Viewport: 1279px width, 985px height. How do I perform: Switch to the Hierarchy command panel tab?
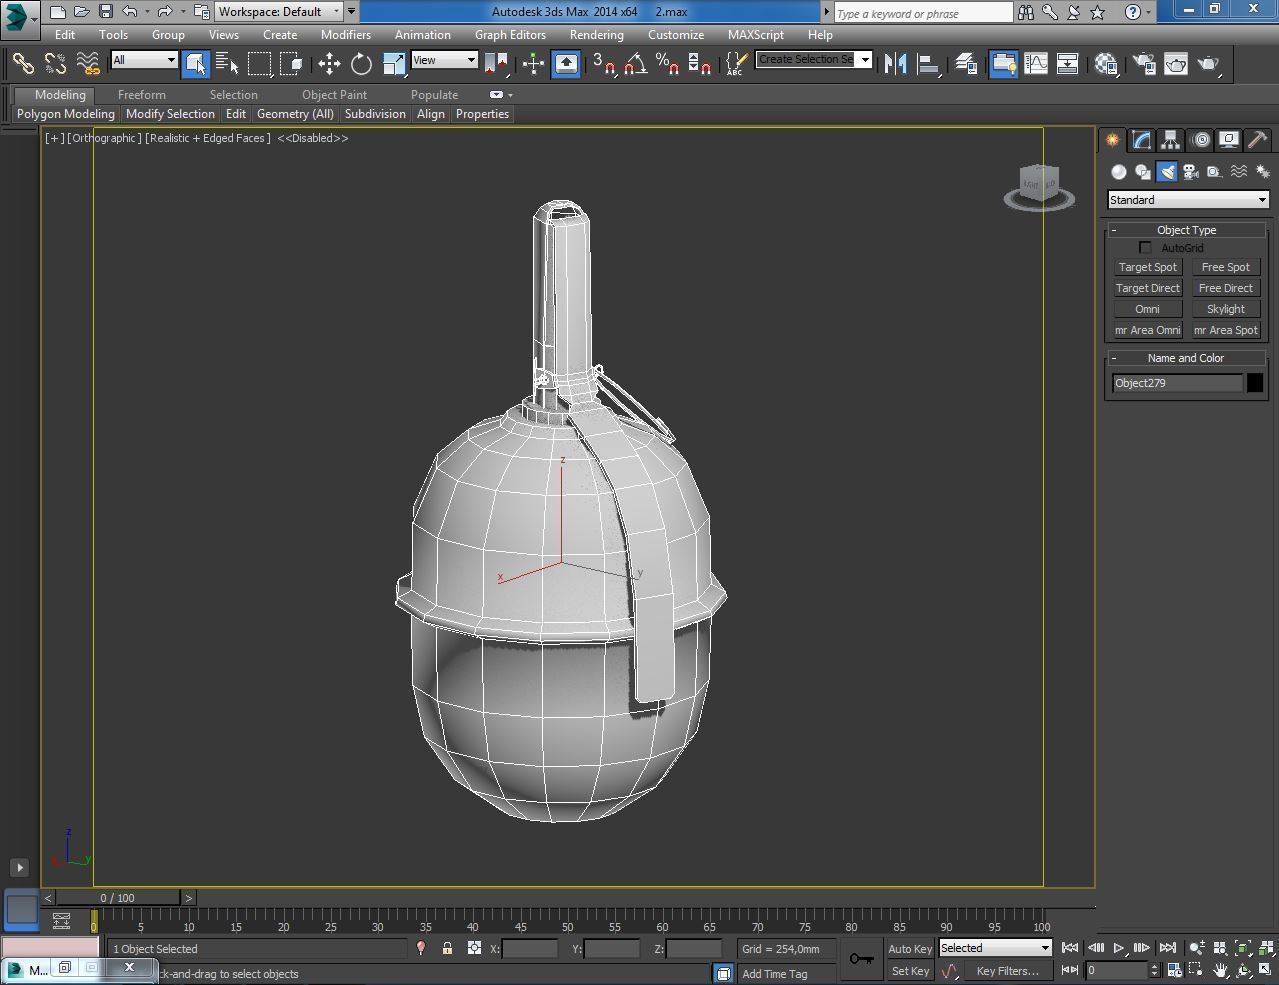coord(1170,140)
